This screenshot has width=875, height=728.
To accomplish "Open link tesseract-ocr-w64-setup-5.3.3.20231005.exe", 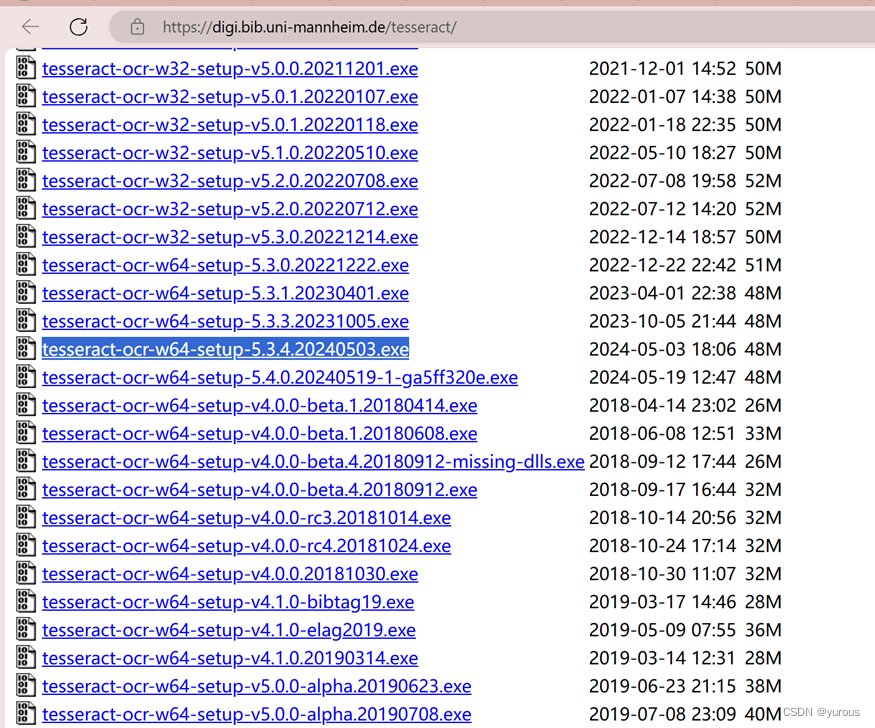I will click(x=225, y=321).
